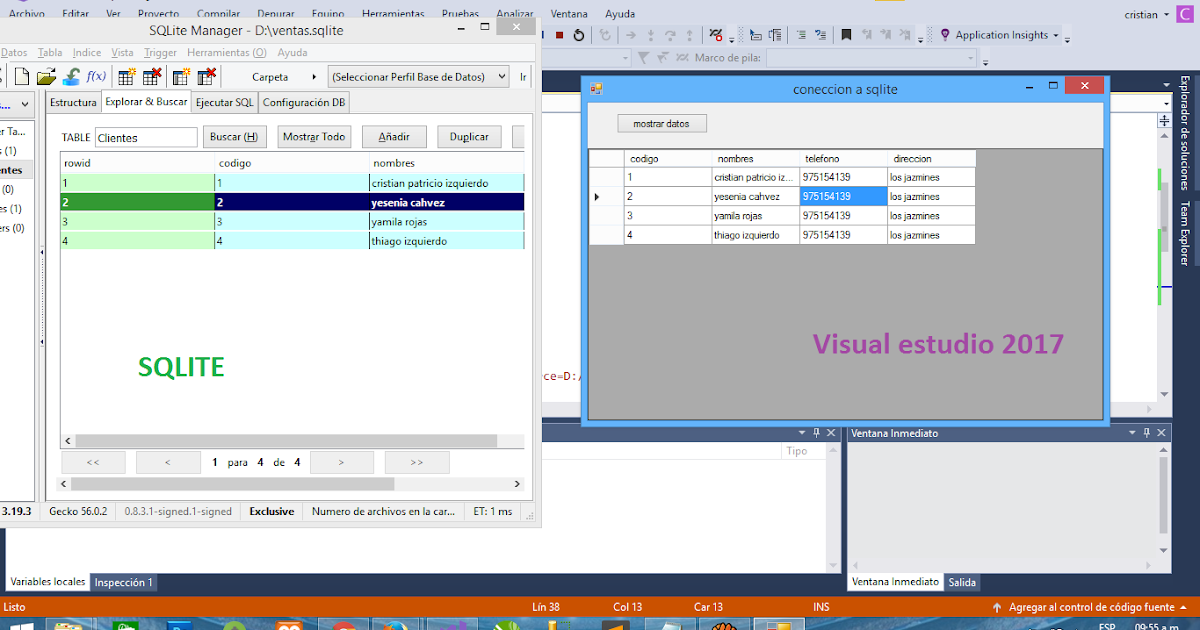Screen dimensions: 1200x630
Task: Open Application Insights via the lightbulb icon
Action: point(944,34)
